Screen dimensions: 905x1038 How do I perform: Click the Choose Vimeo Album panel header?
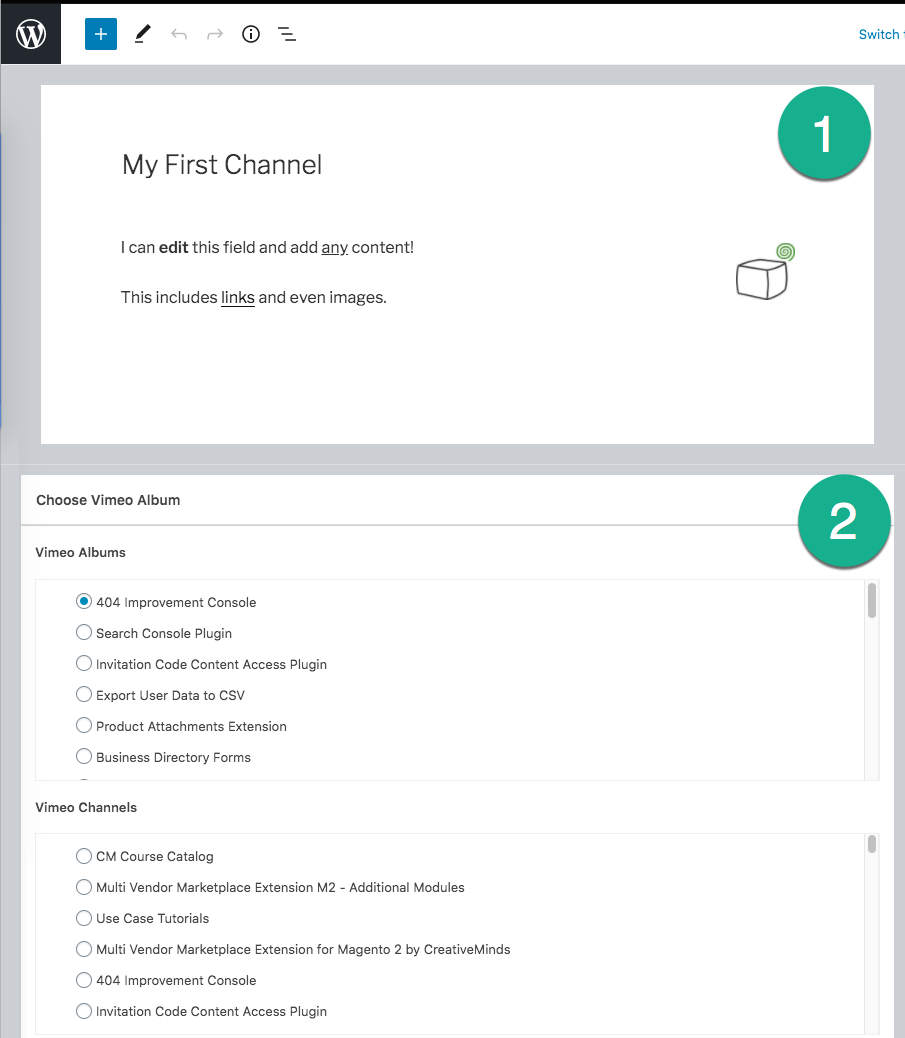[457, 500]
